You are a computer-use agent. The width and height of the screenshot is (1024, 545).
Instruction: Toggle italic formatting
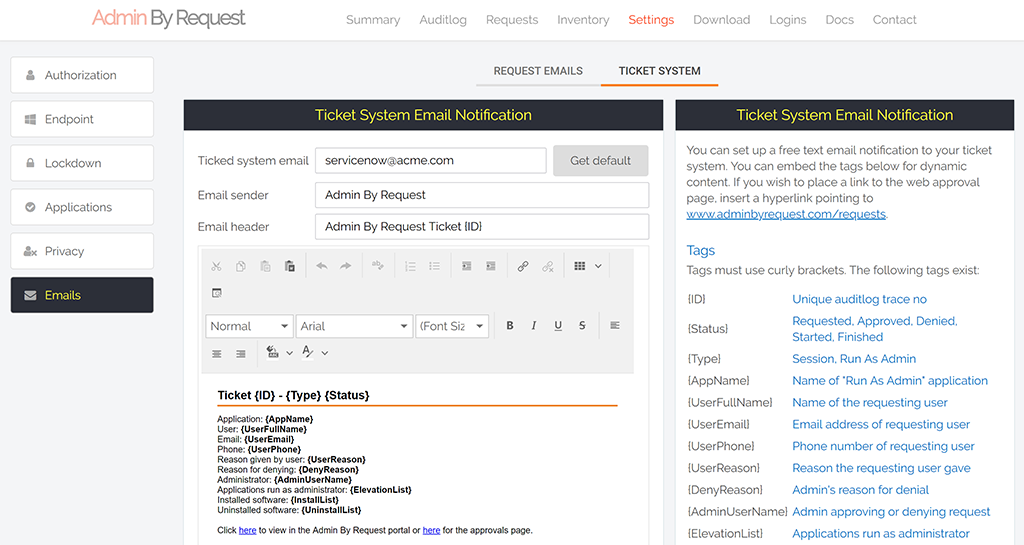click(x=534, y=326)
